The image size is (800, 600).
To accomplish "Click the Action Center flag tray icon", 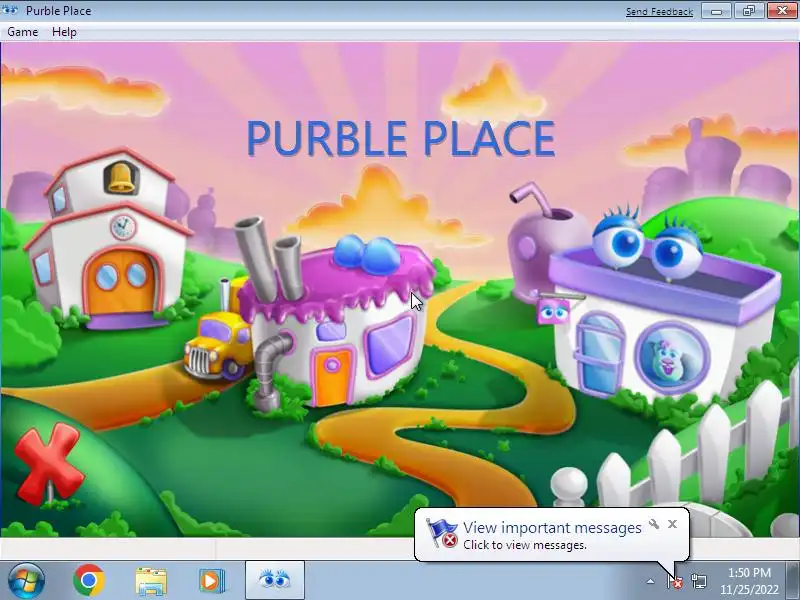I will 675,581.
